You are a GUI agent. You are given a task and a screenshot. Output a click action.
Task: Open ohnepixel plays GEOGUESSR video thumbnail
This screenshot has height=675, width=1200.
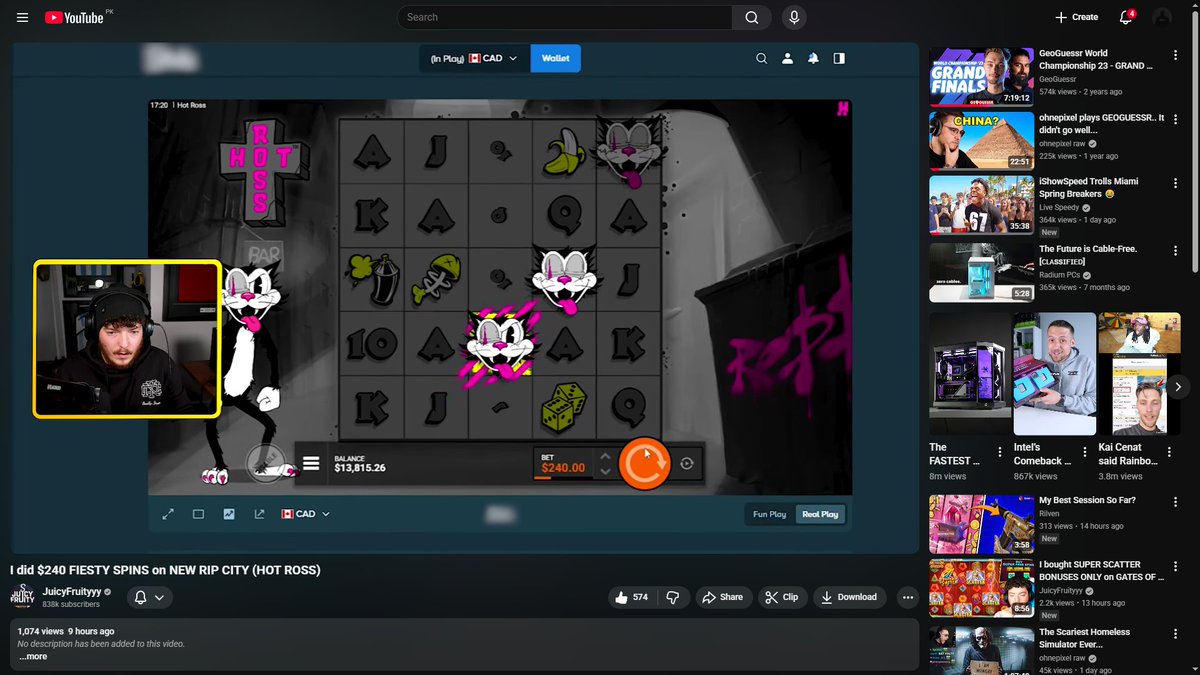pos(981,141)
